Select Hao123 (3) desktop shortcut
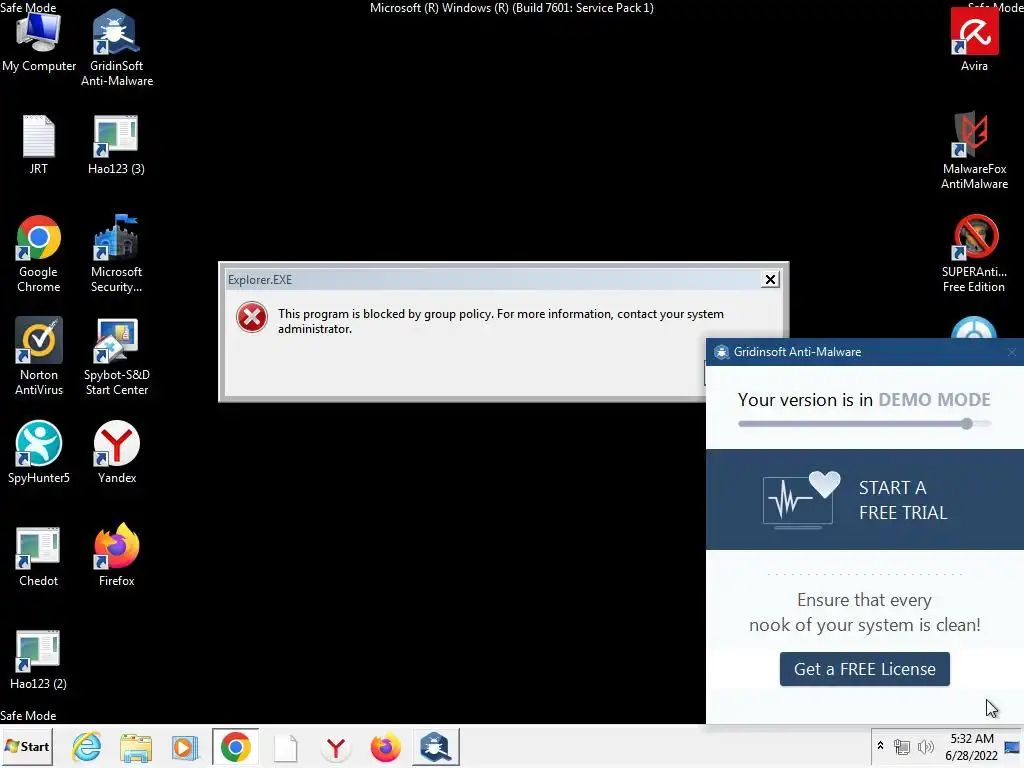 tap(116, 144)
